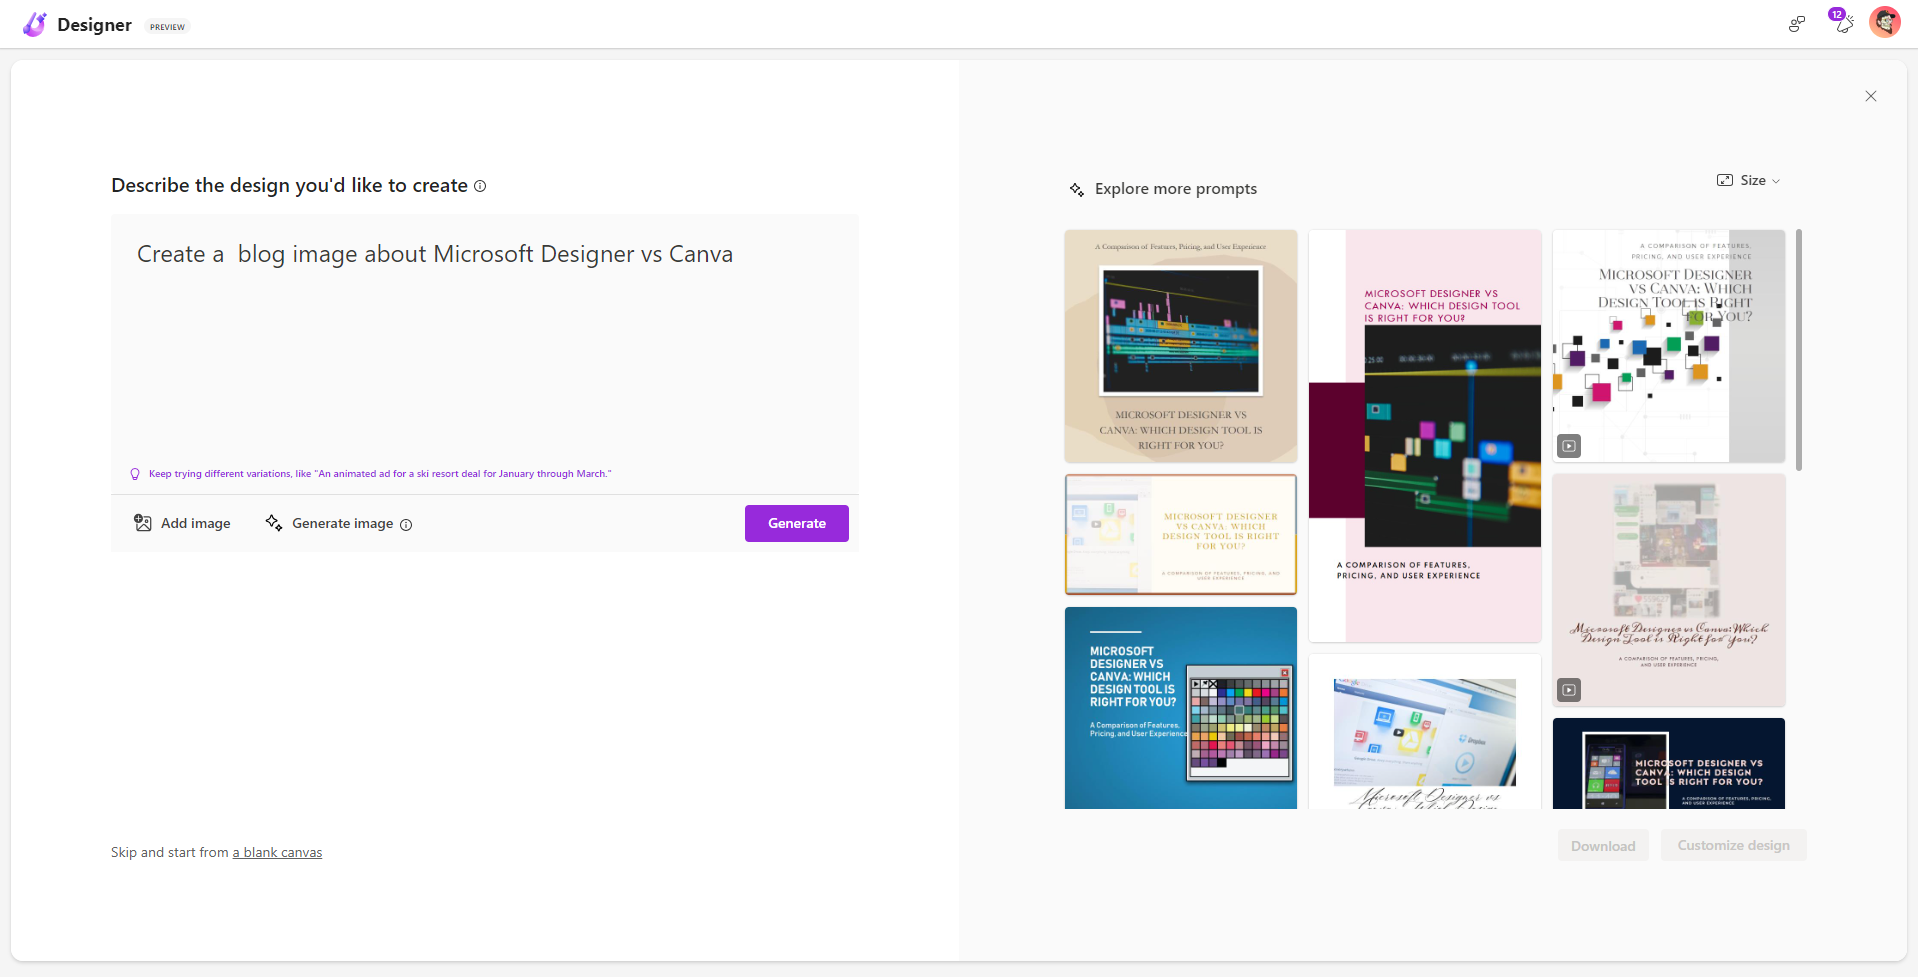
Task: Open the rewards icon with 12 badge
Action: coord(1842,22)
